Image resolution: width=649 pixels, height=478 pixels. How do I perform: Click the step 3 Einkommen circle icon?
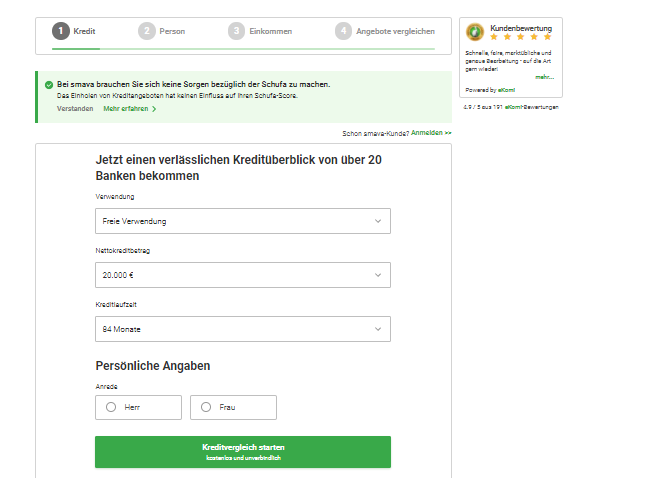(x=236, y=31)
